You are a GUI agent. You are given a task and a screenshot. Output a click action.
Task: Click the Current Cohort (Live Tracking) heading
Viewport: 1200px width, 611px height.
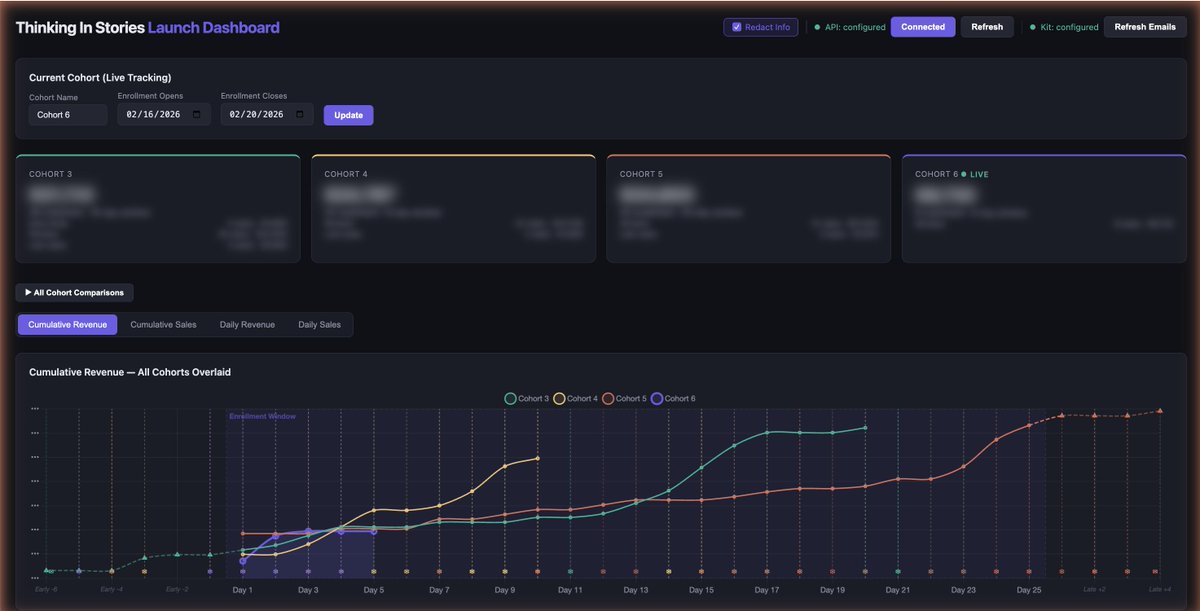pos(100,77)
